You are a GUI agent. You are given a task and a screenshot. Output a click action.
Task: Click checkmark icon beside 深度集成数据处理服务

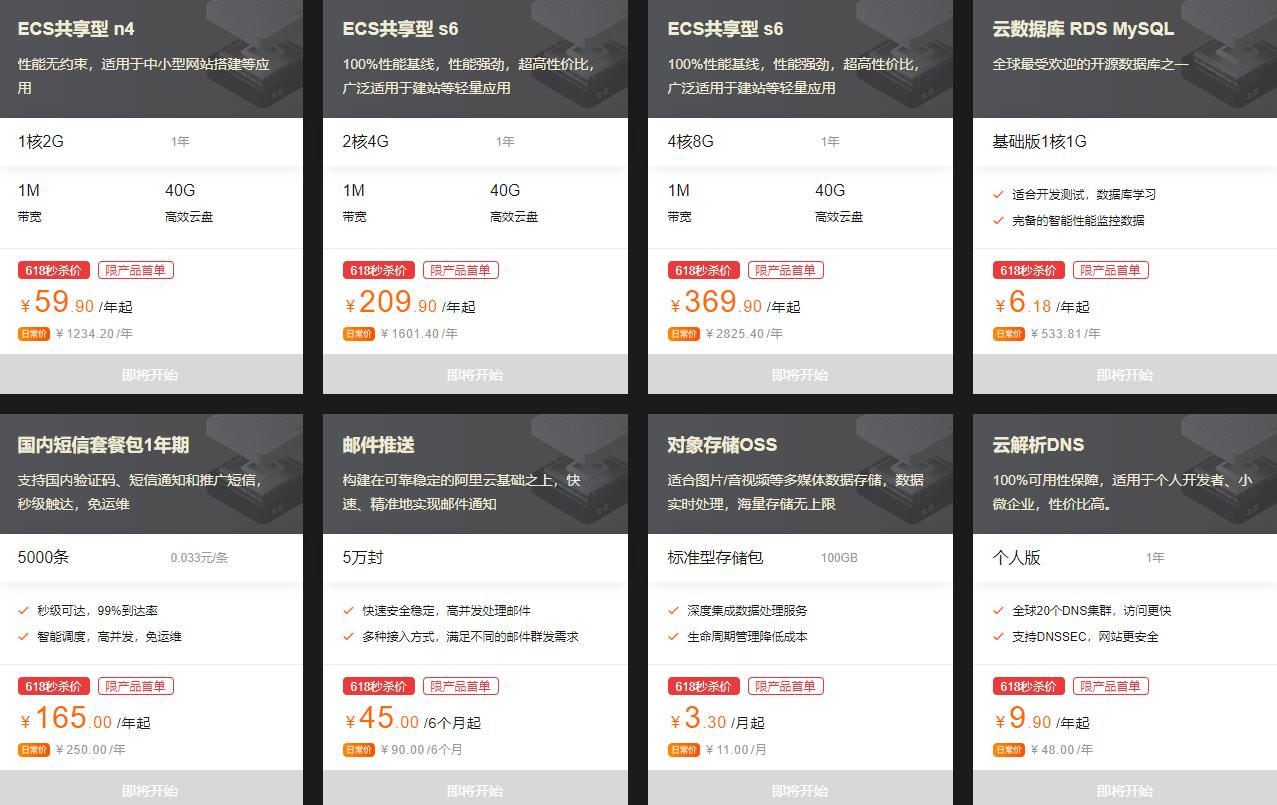click(x=673, y=610)
